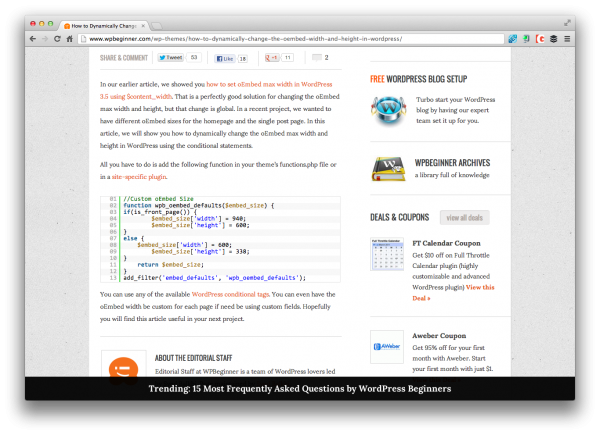600x435 pixels.
Task: Reload the page with the refresh icon
Action: coord(57,39)
